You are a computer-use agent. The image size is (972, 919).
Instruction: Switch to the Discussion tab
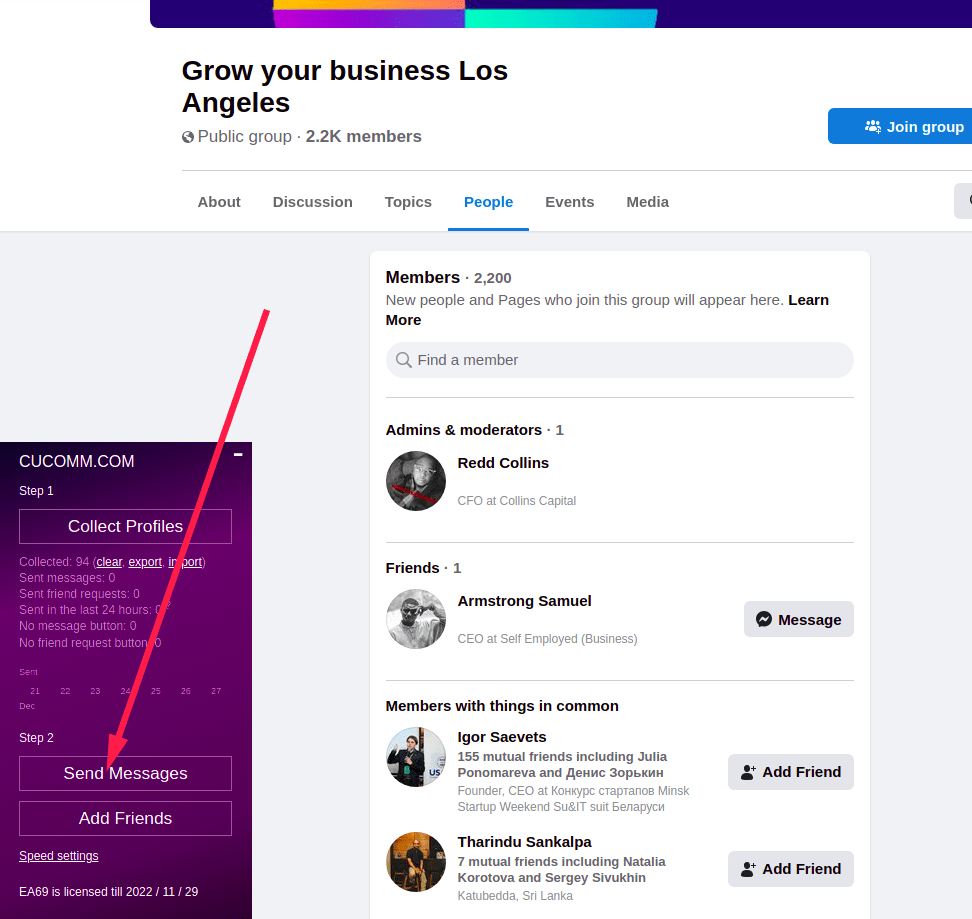312,202
